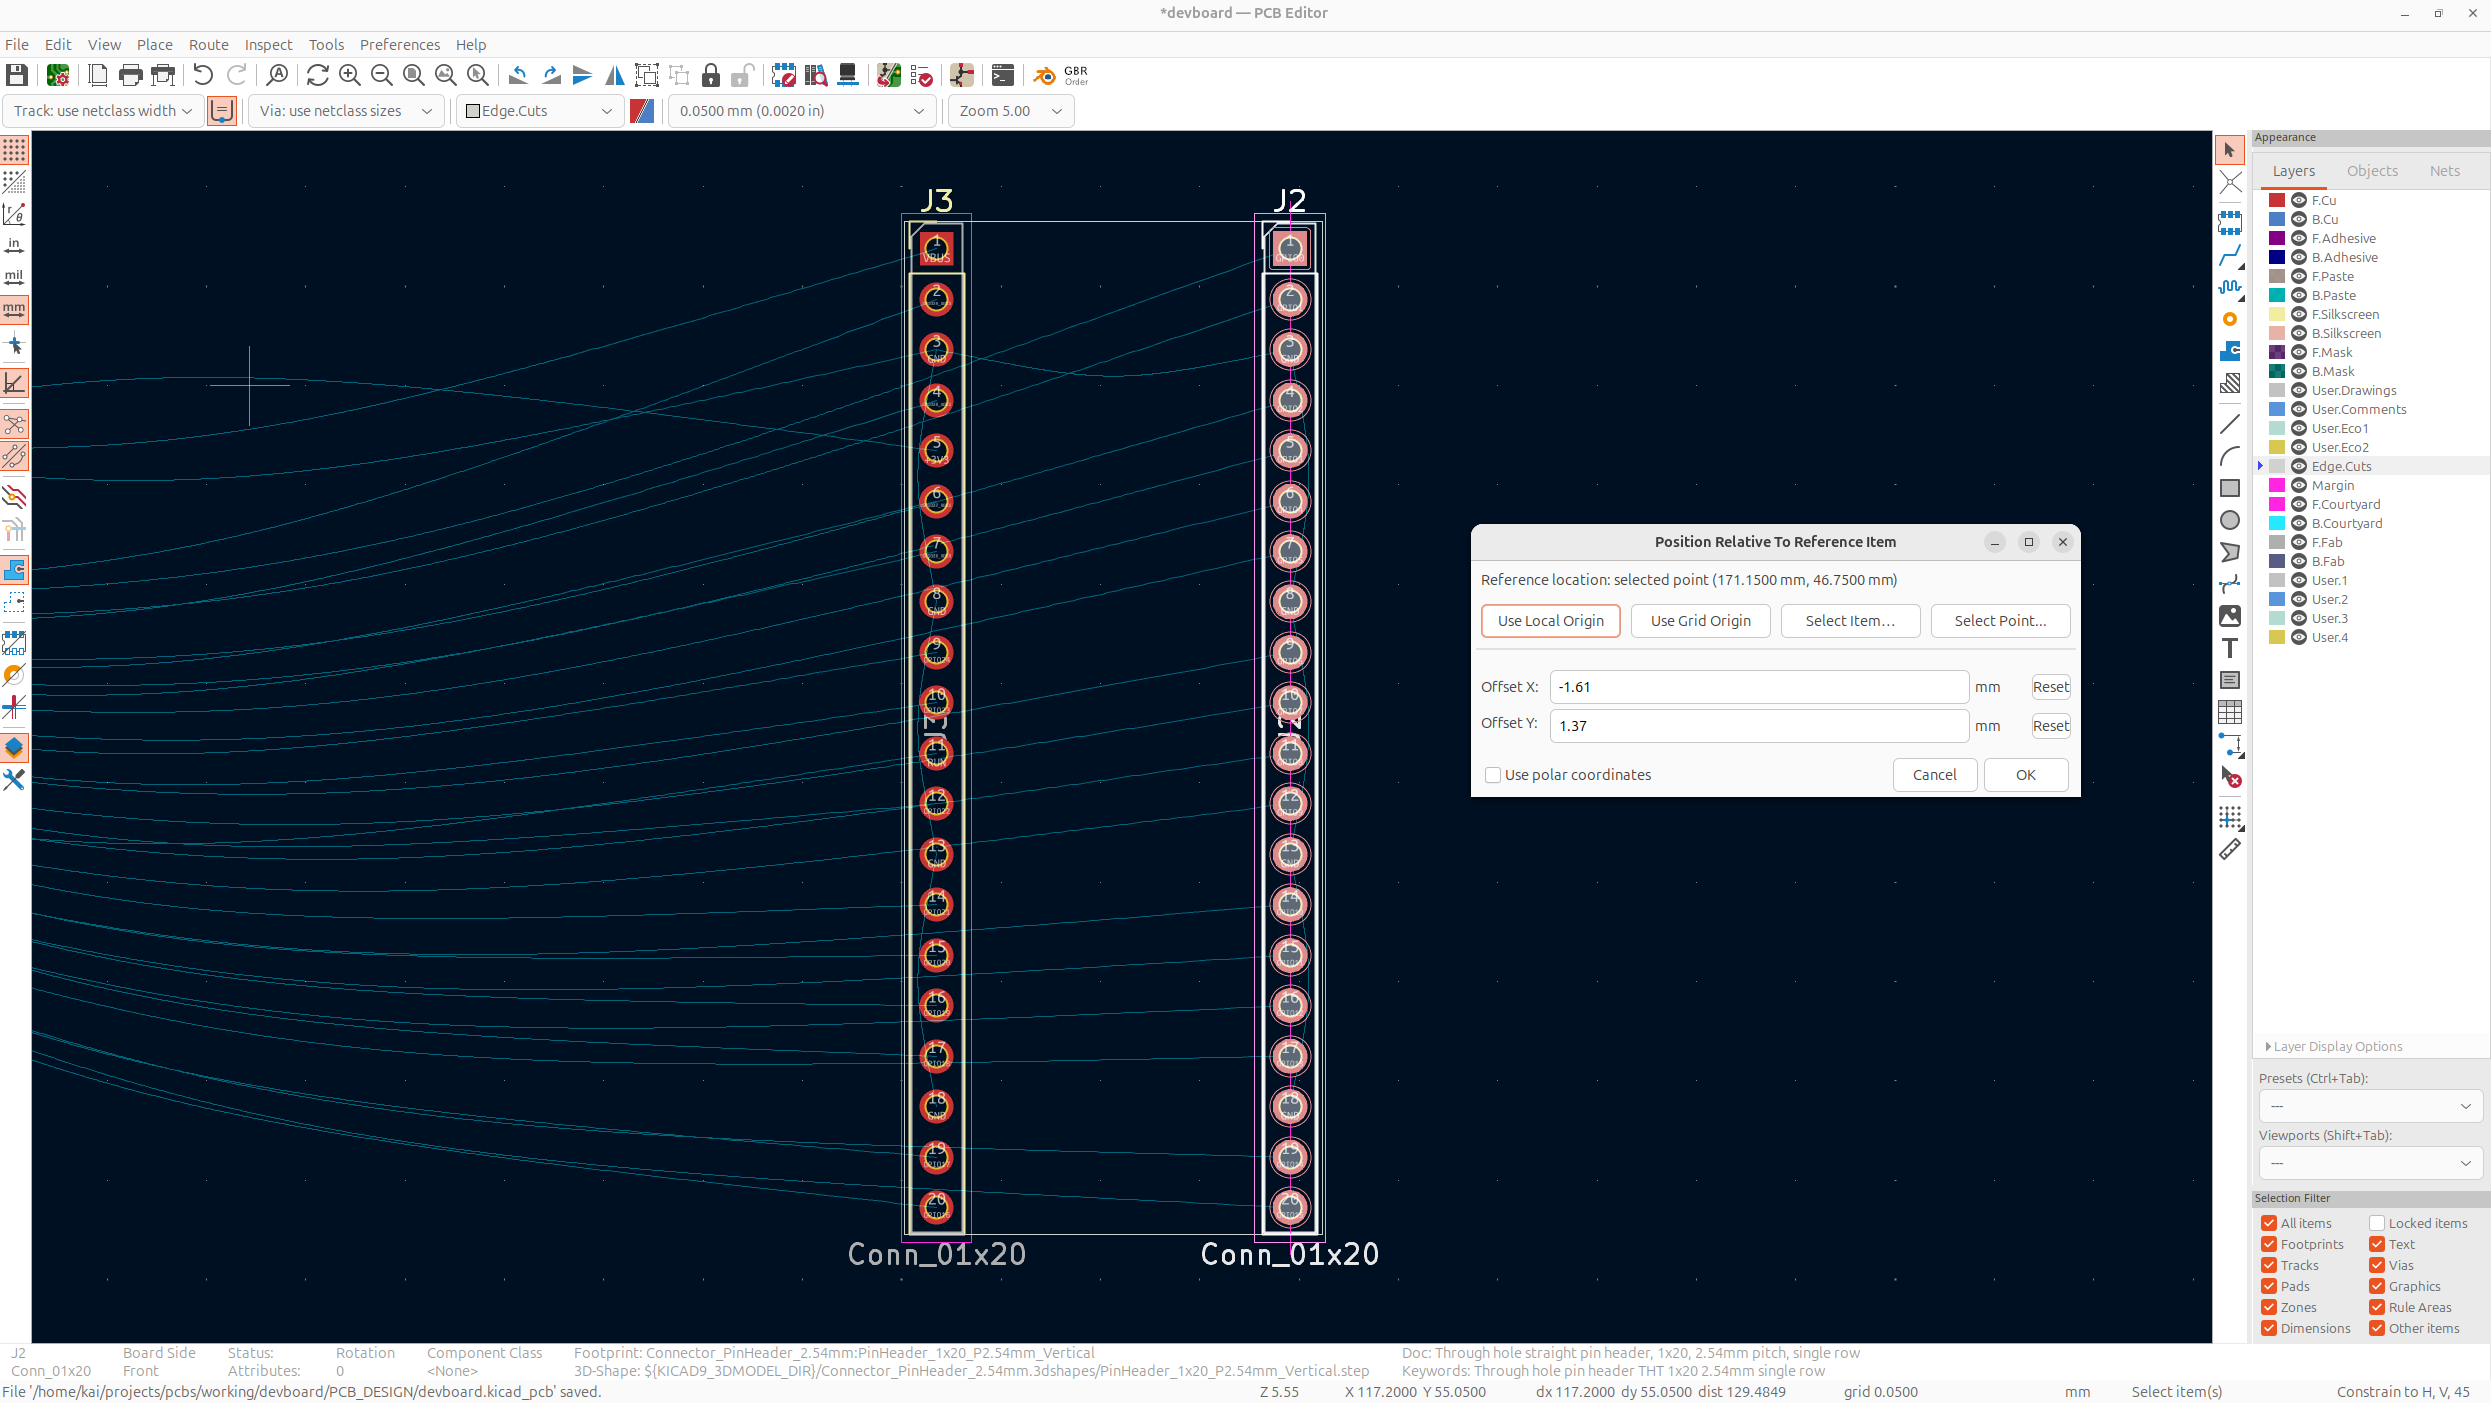This screenshot has height=1403, width=2491.
Task: Select the Draw Rectangle tool
Action: 2229,488
